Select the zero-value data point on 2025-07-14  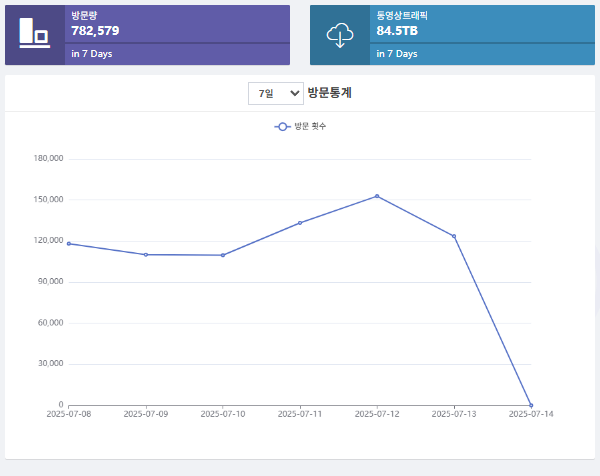(531, 405)
